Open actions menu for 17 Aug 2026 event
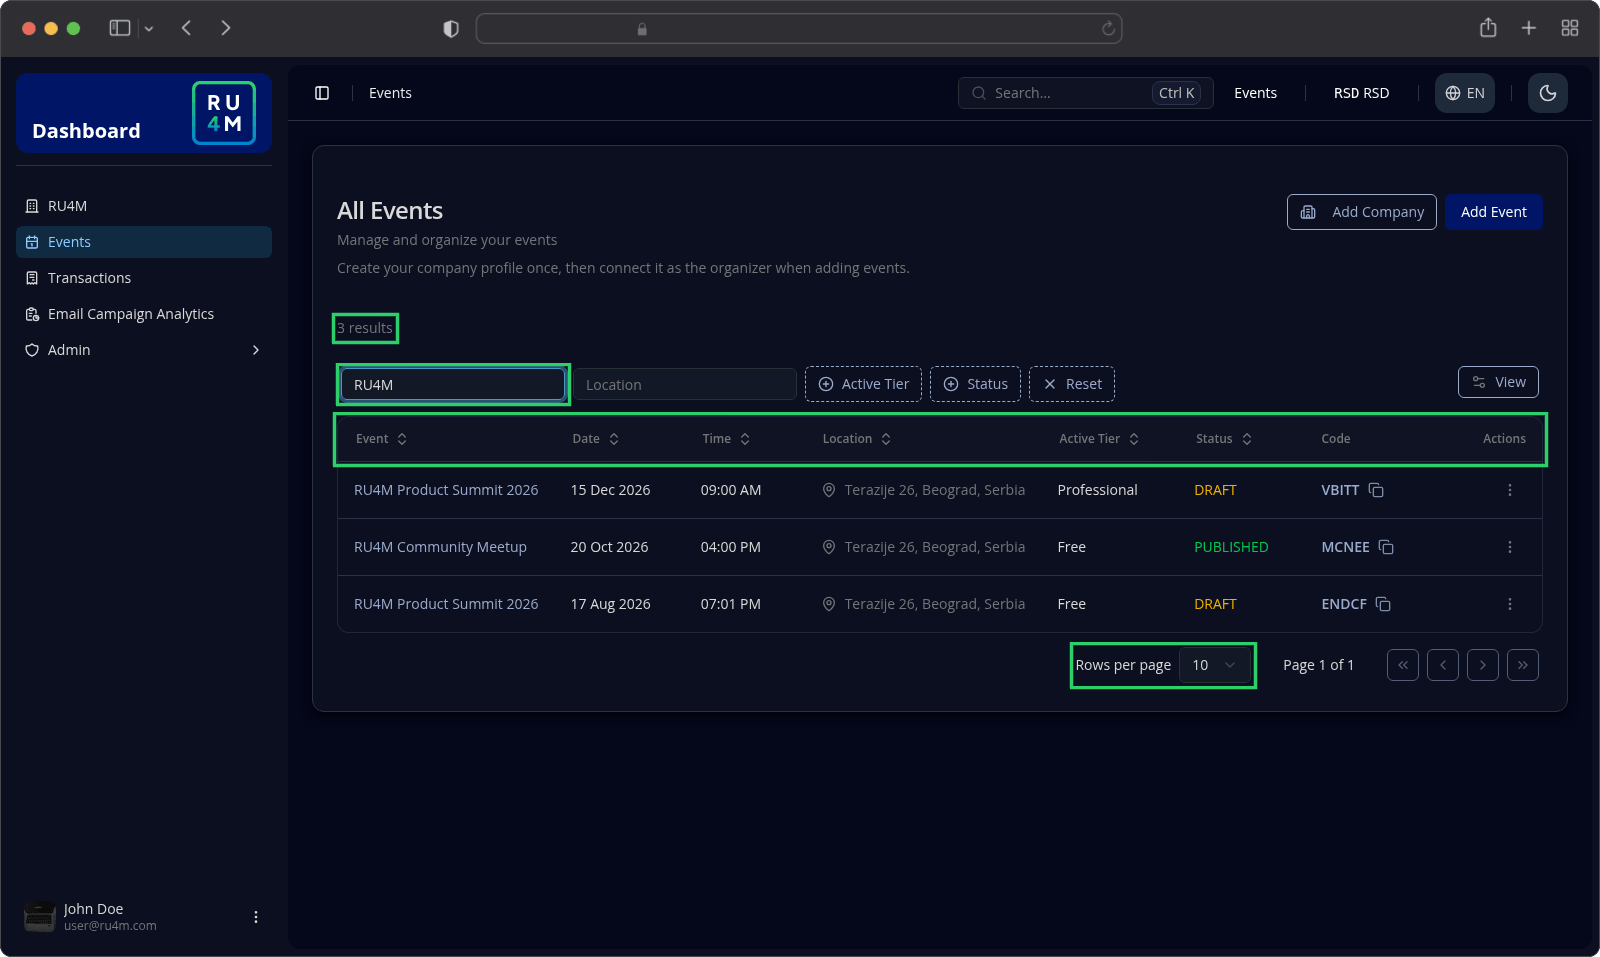 tap(1510, 604)
